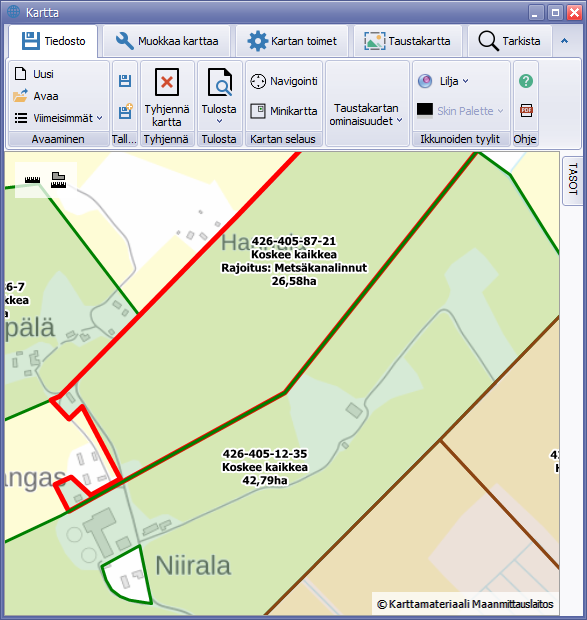Click the save-as disk with plus icon
The image size is (587, 620).
tap(125, 112)
